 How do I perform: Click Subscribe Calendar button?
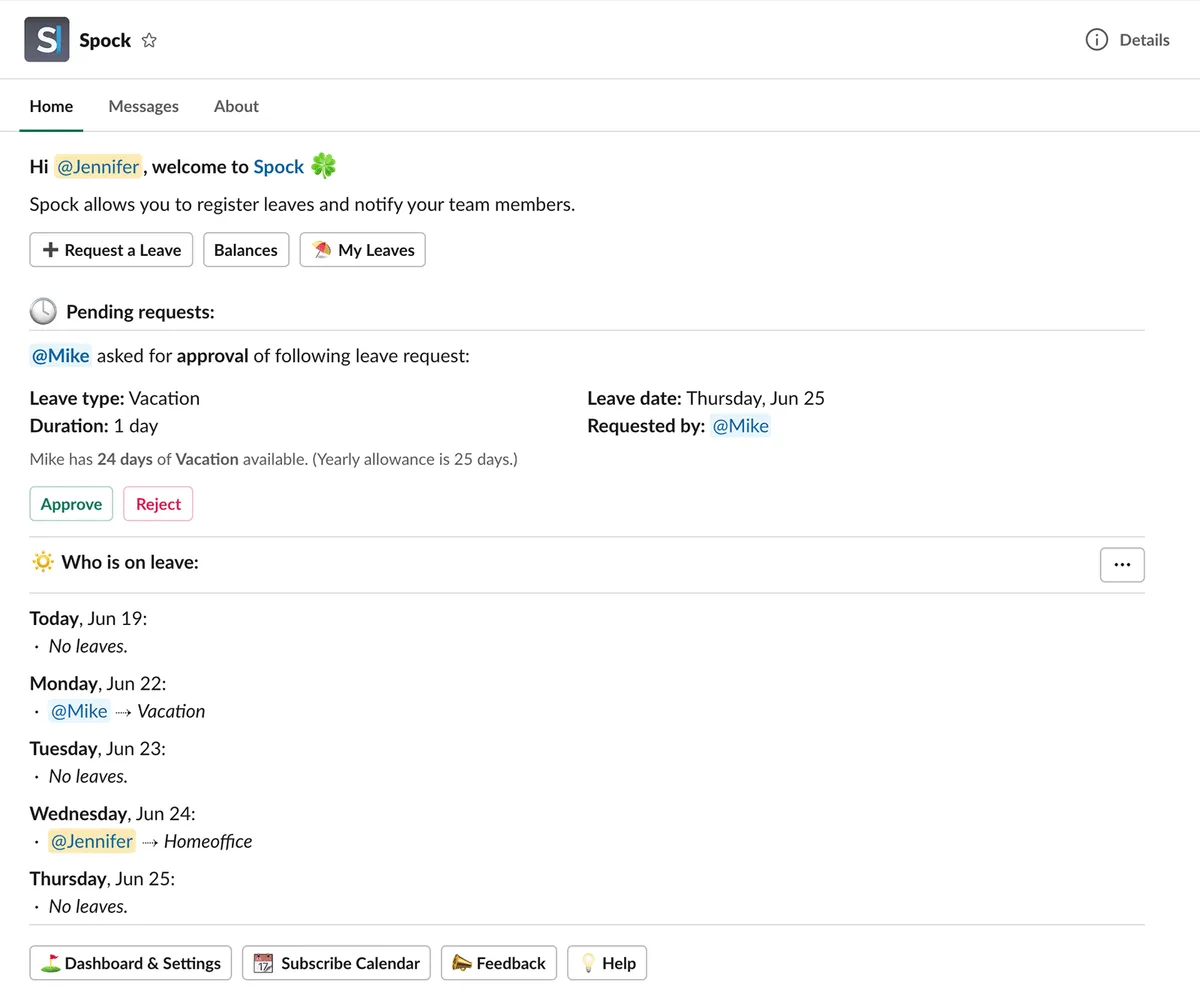point(337,963)
